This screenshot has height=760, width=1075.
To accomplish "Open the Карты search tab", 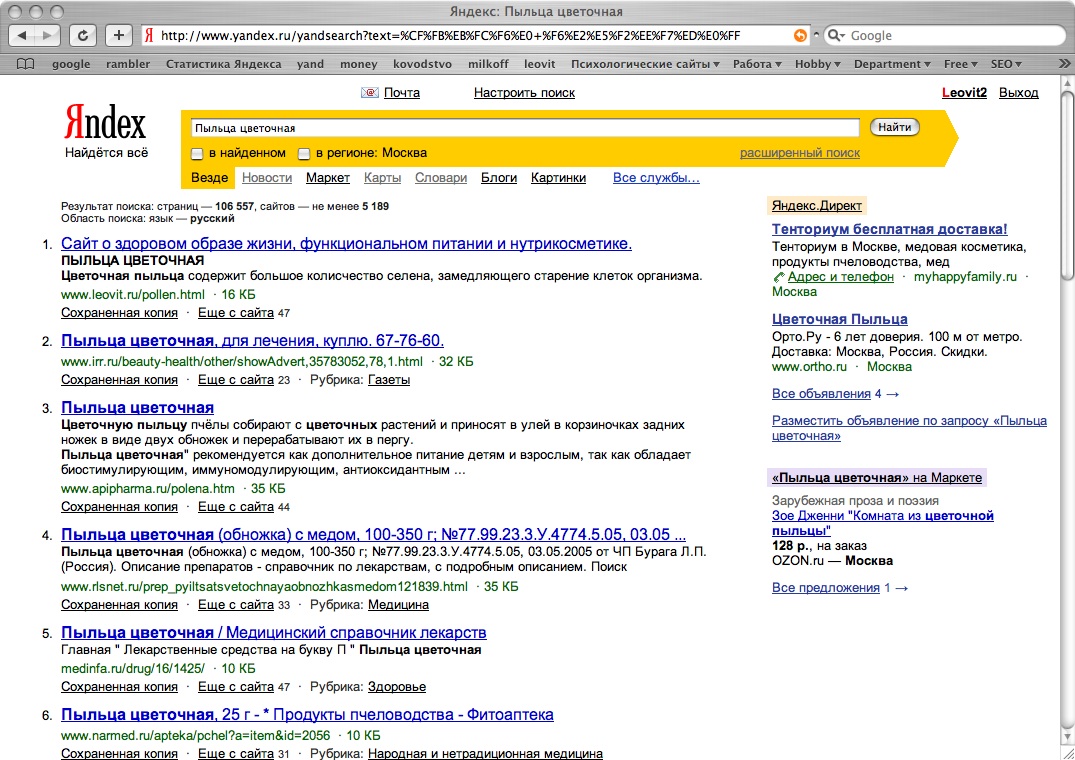I will coord(382,177).
